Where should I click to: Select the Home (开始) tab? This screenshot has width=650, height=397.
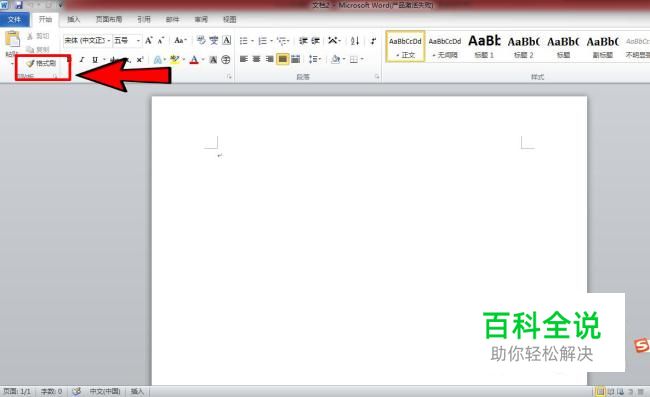pos(45,19)
